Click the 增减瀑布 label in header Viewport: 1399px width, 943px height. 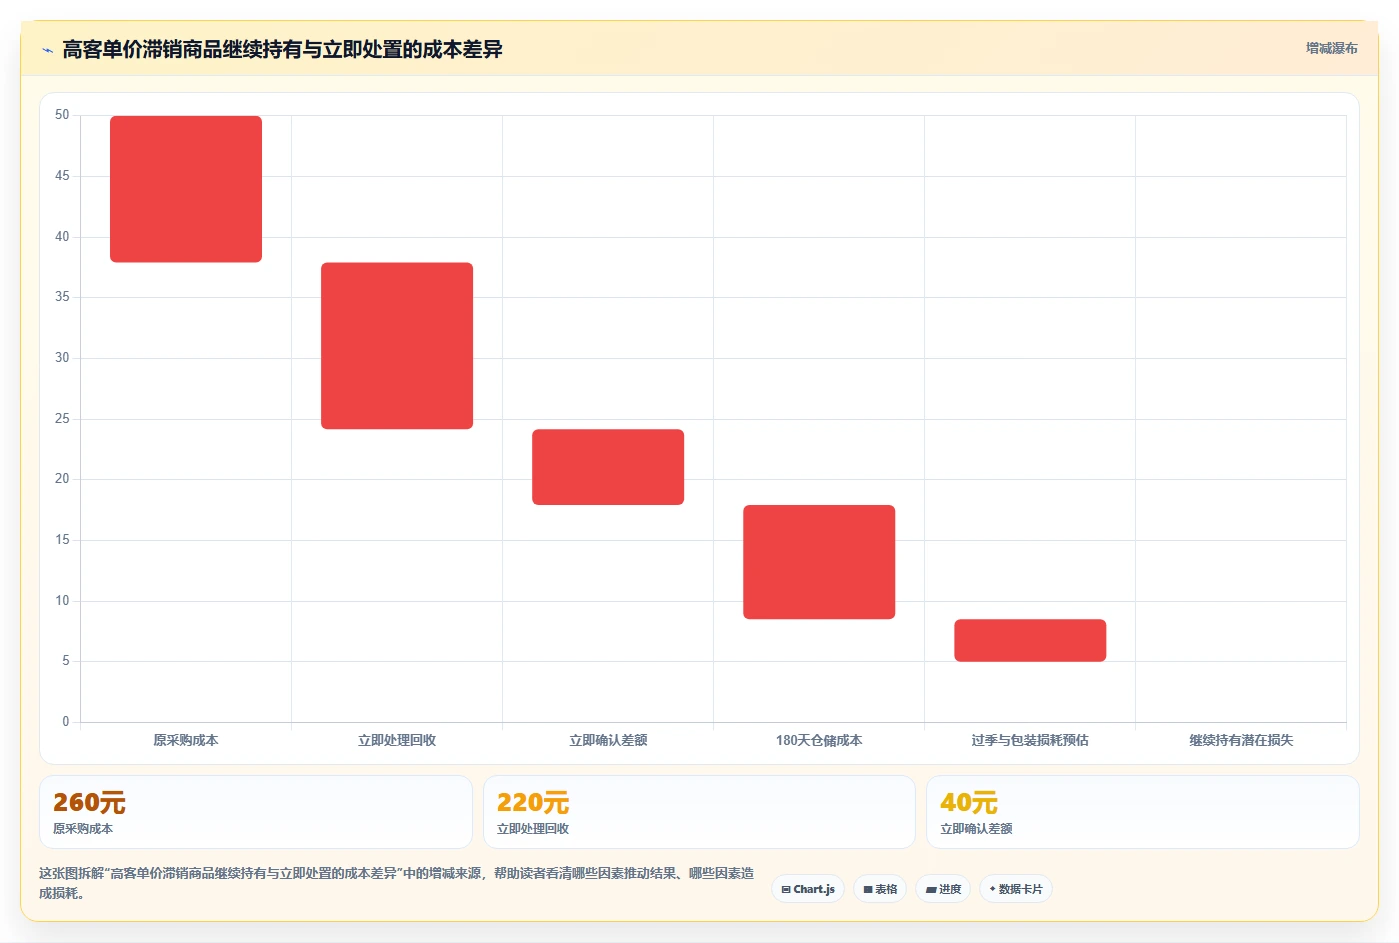[1331, 48]
